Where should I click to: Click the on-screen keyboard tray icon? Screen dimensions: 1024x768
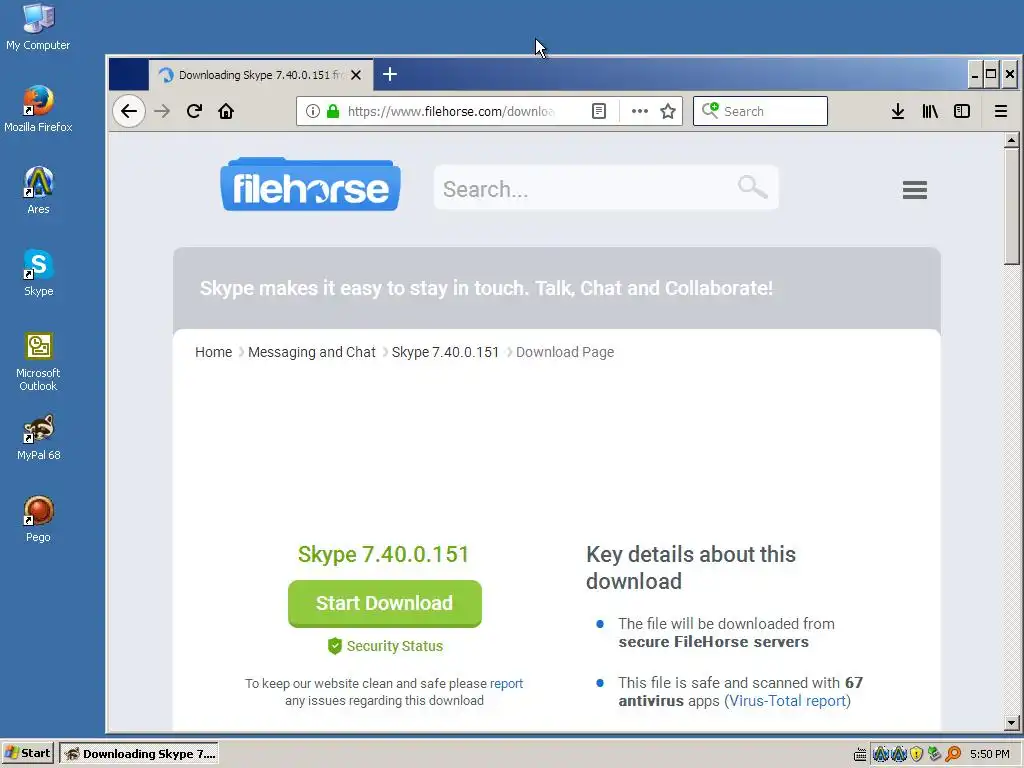pyautogui.click(x=860, y=754)
